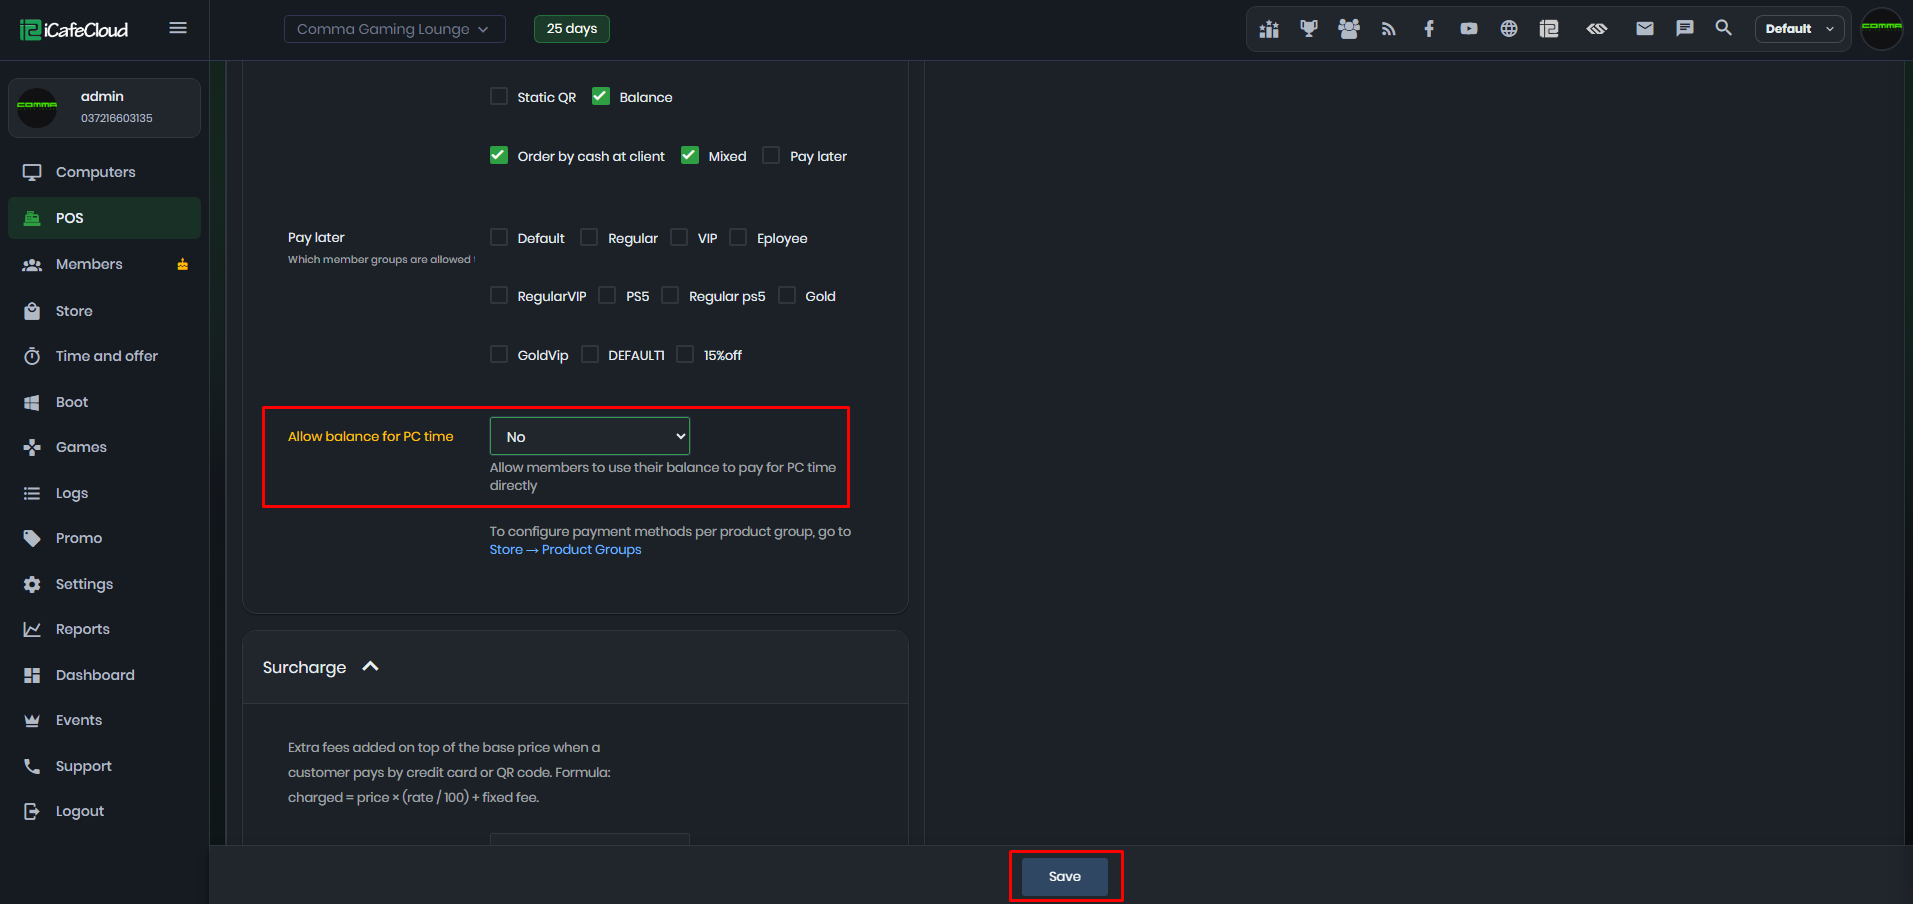
Task: Click the 25 days license badge
Action: coord(572,29)
